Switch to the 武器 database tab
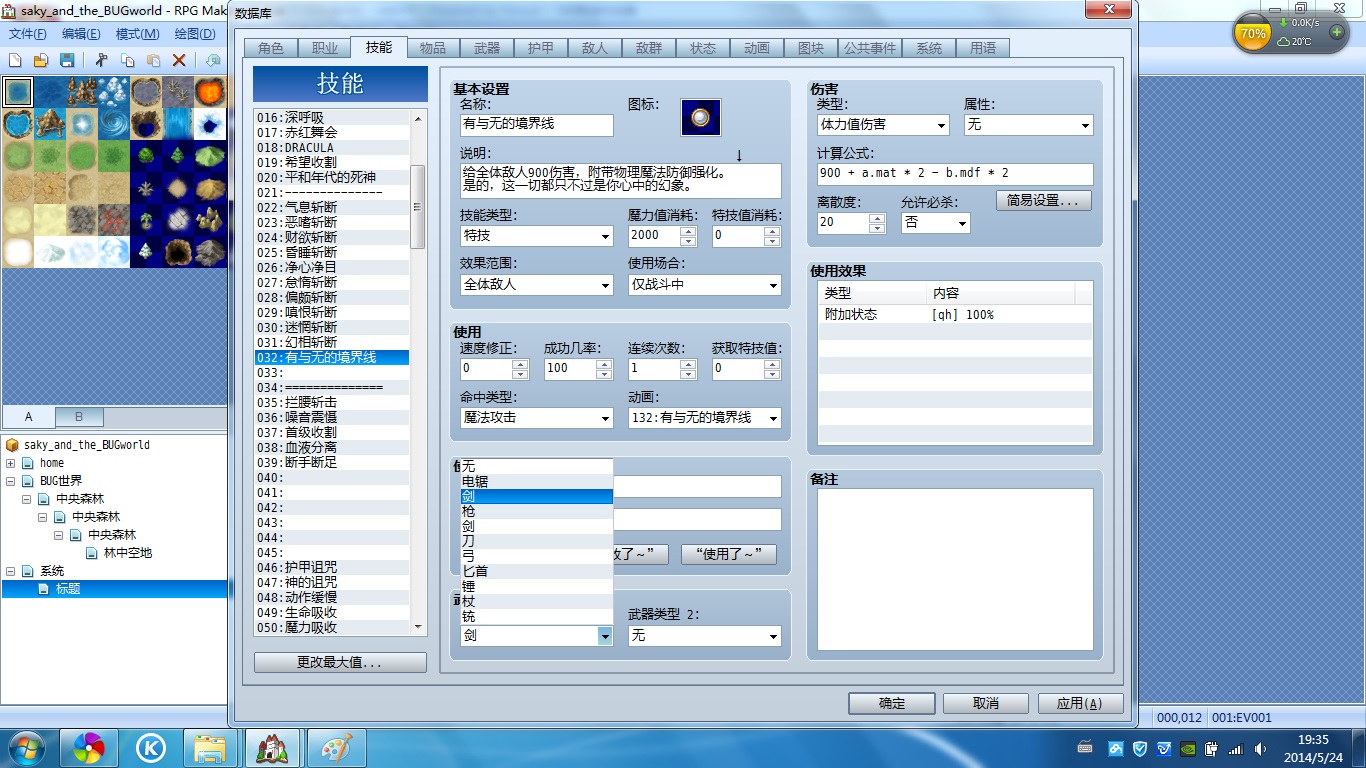The height and width of the screenshot is (768, 1366). [x=487, y=48]
